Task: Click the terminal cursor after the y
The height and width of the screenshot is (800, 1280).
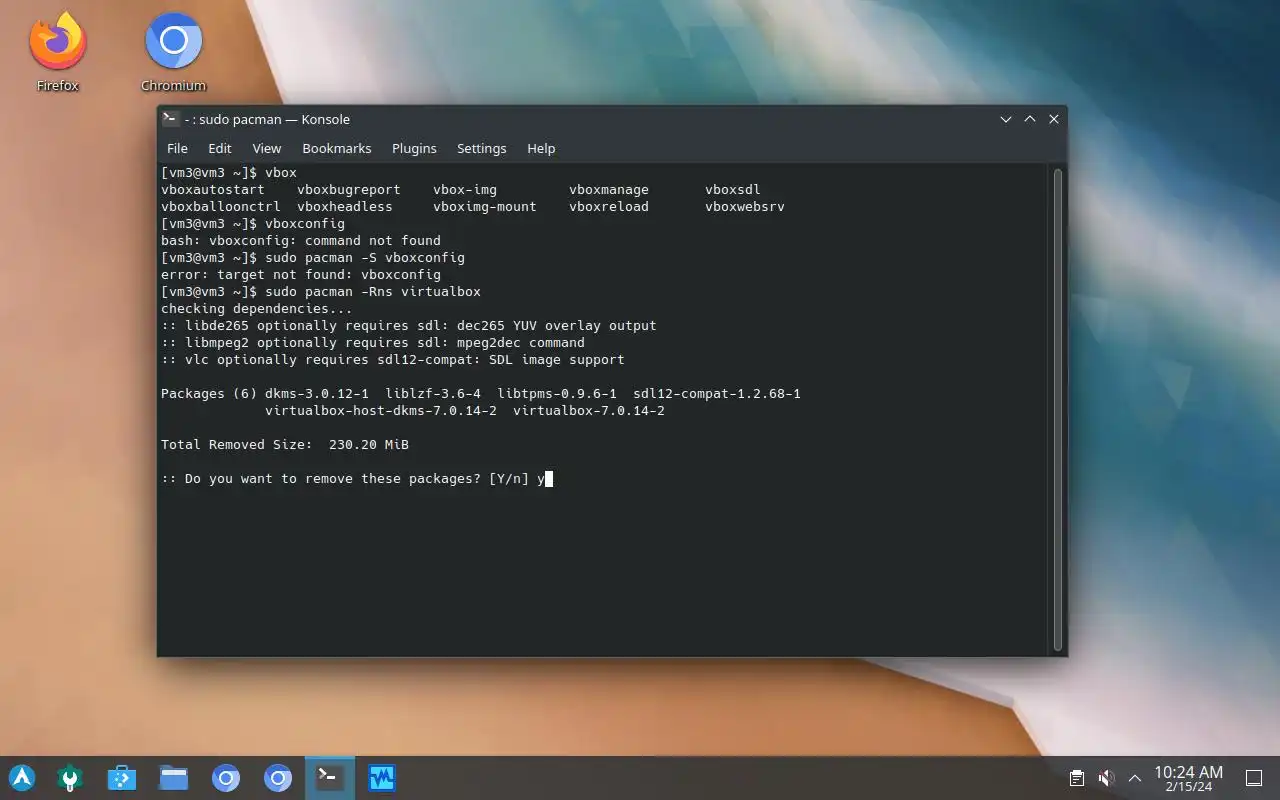Action: [x=549, y=479]
